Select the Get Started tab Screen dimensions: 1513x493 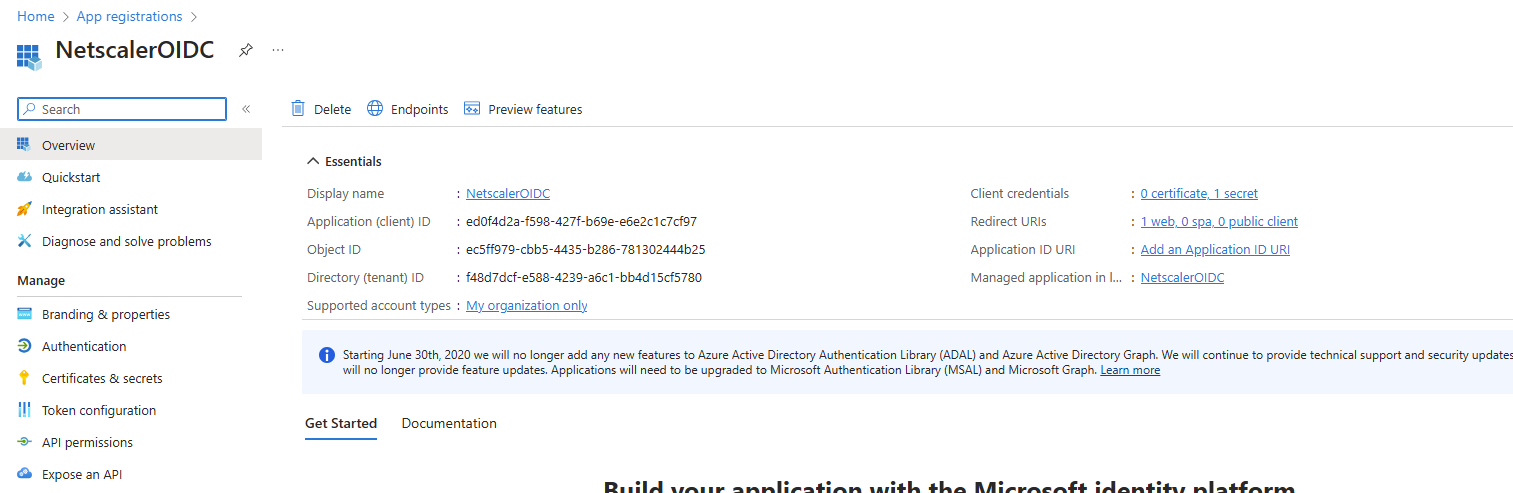[x=341, y=423]
